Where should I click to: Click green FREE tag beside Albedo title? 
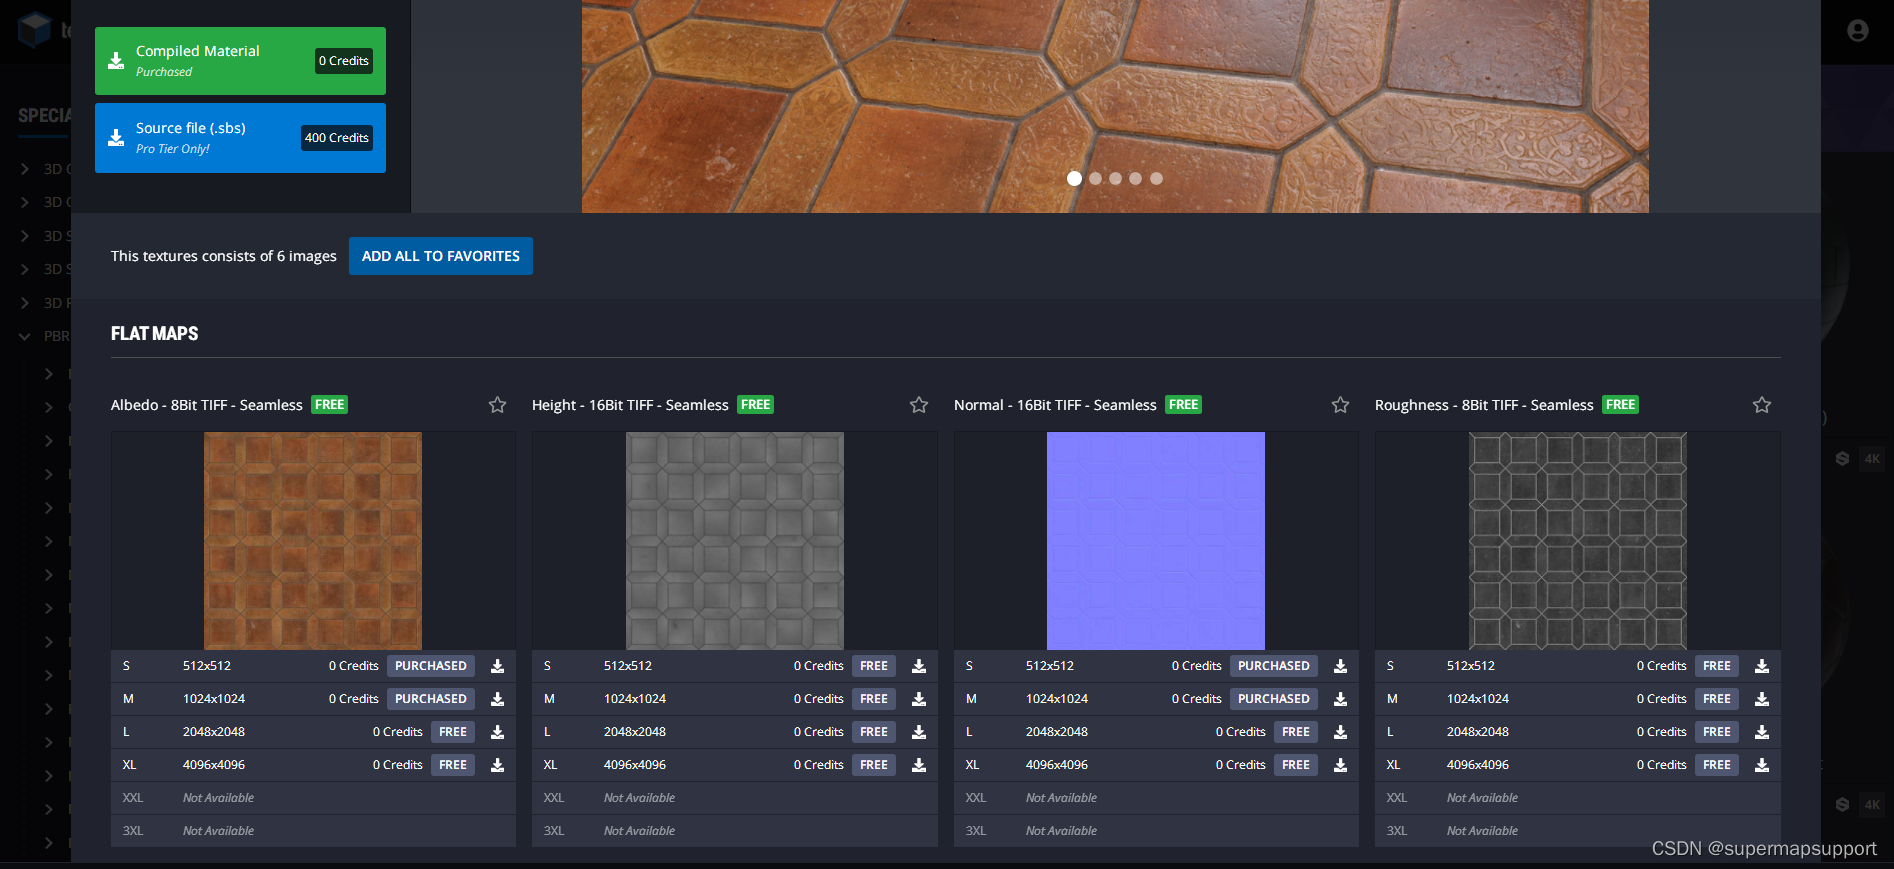coord(329,405)
